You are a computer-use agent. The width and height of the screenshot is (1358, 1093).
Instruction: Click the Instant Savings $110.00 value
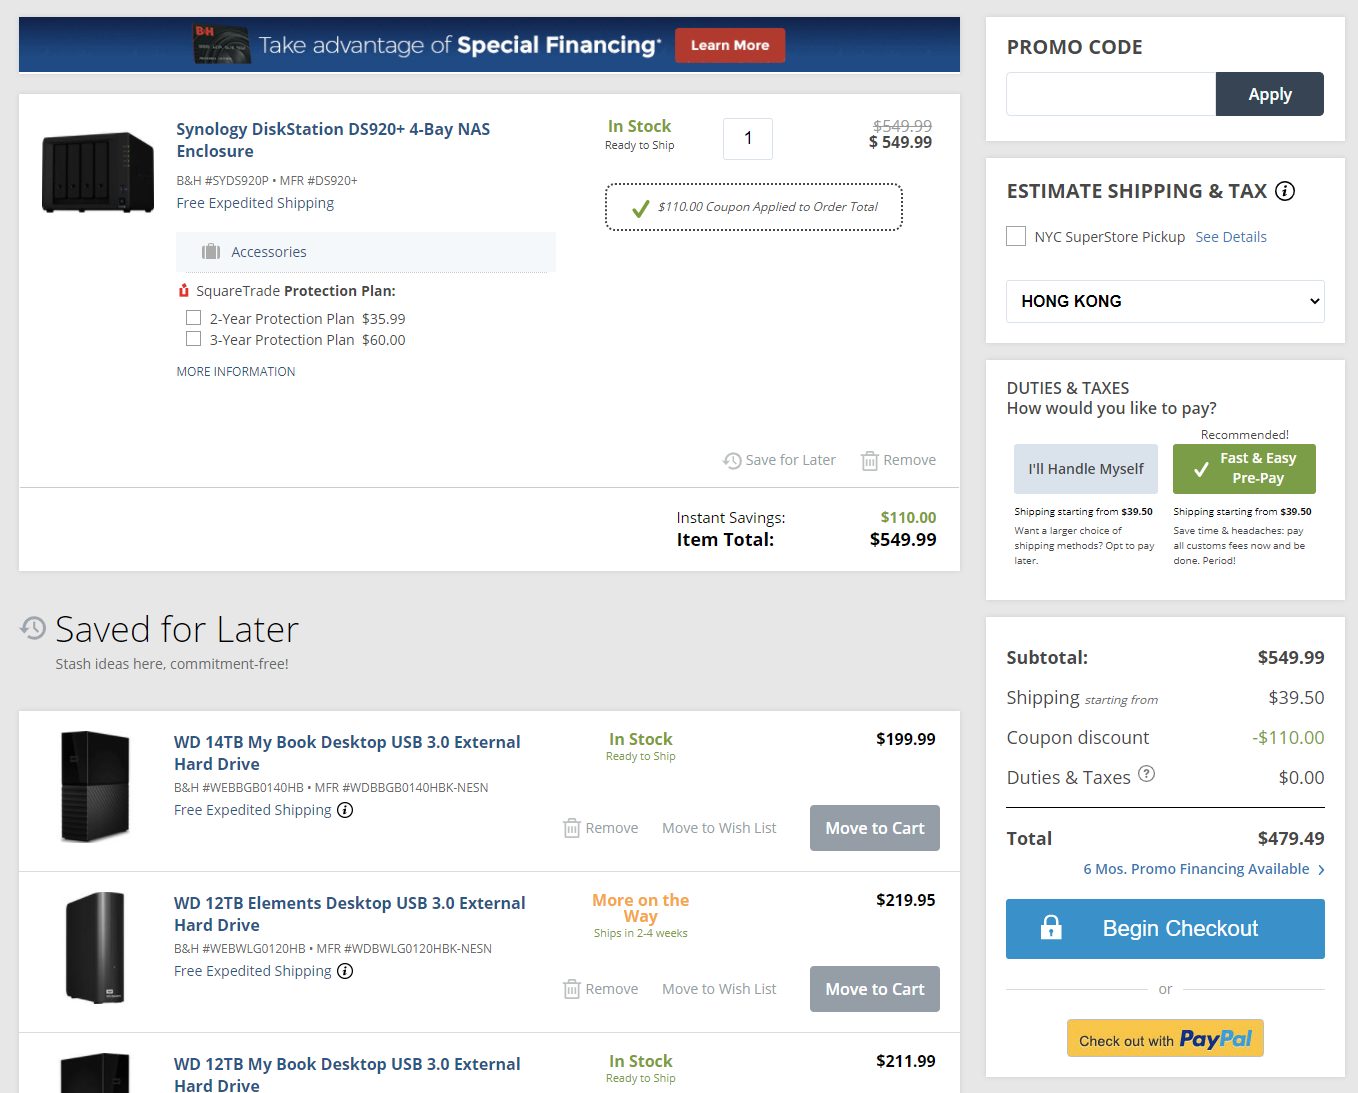tap(908, 517)
